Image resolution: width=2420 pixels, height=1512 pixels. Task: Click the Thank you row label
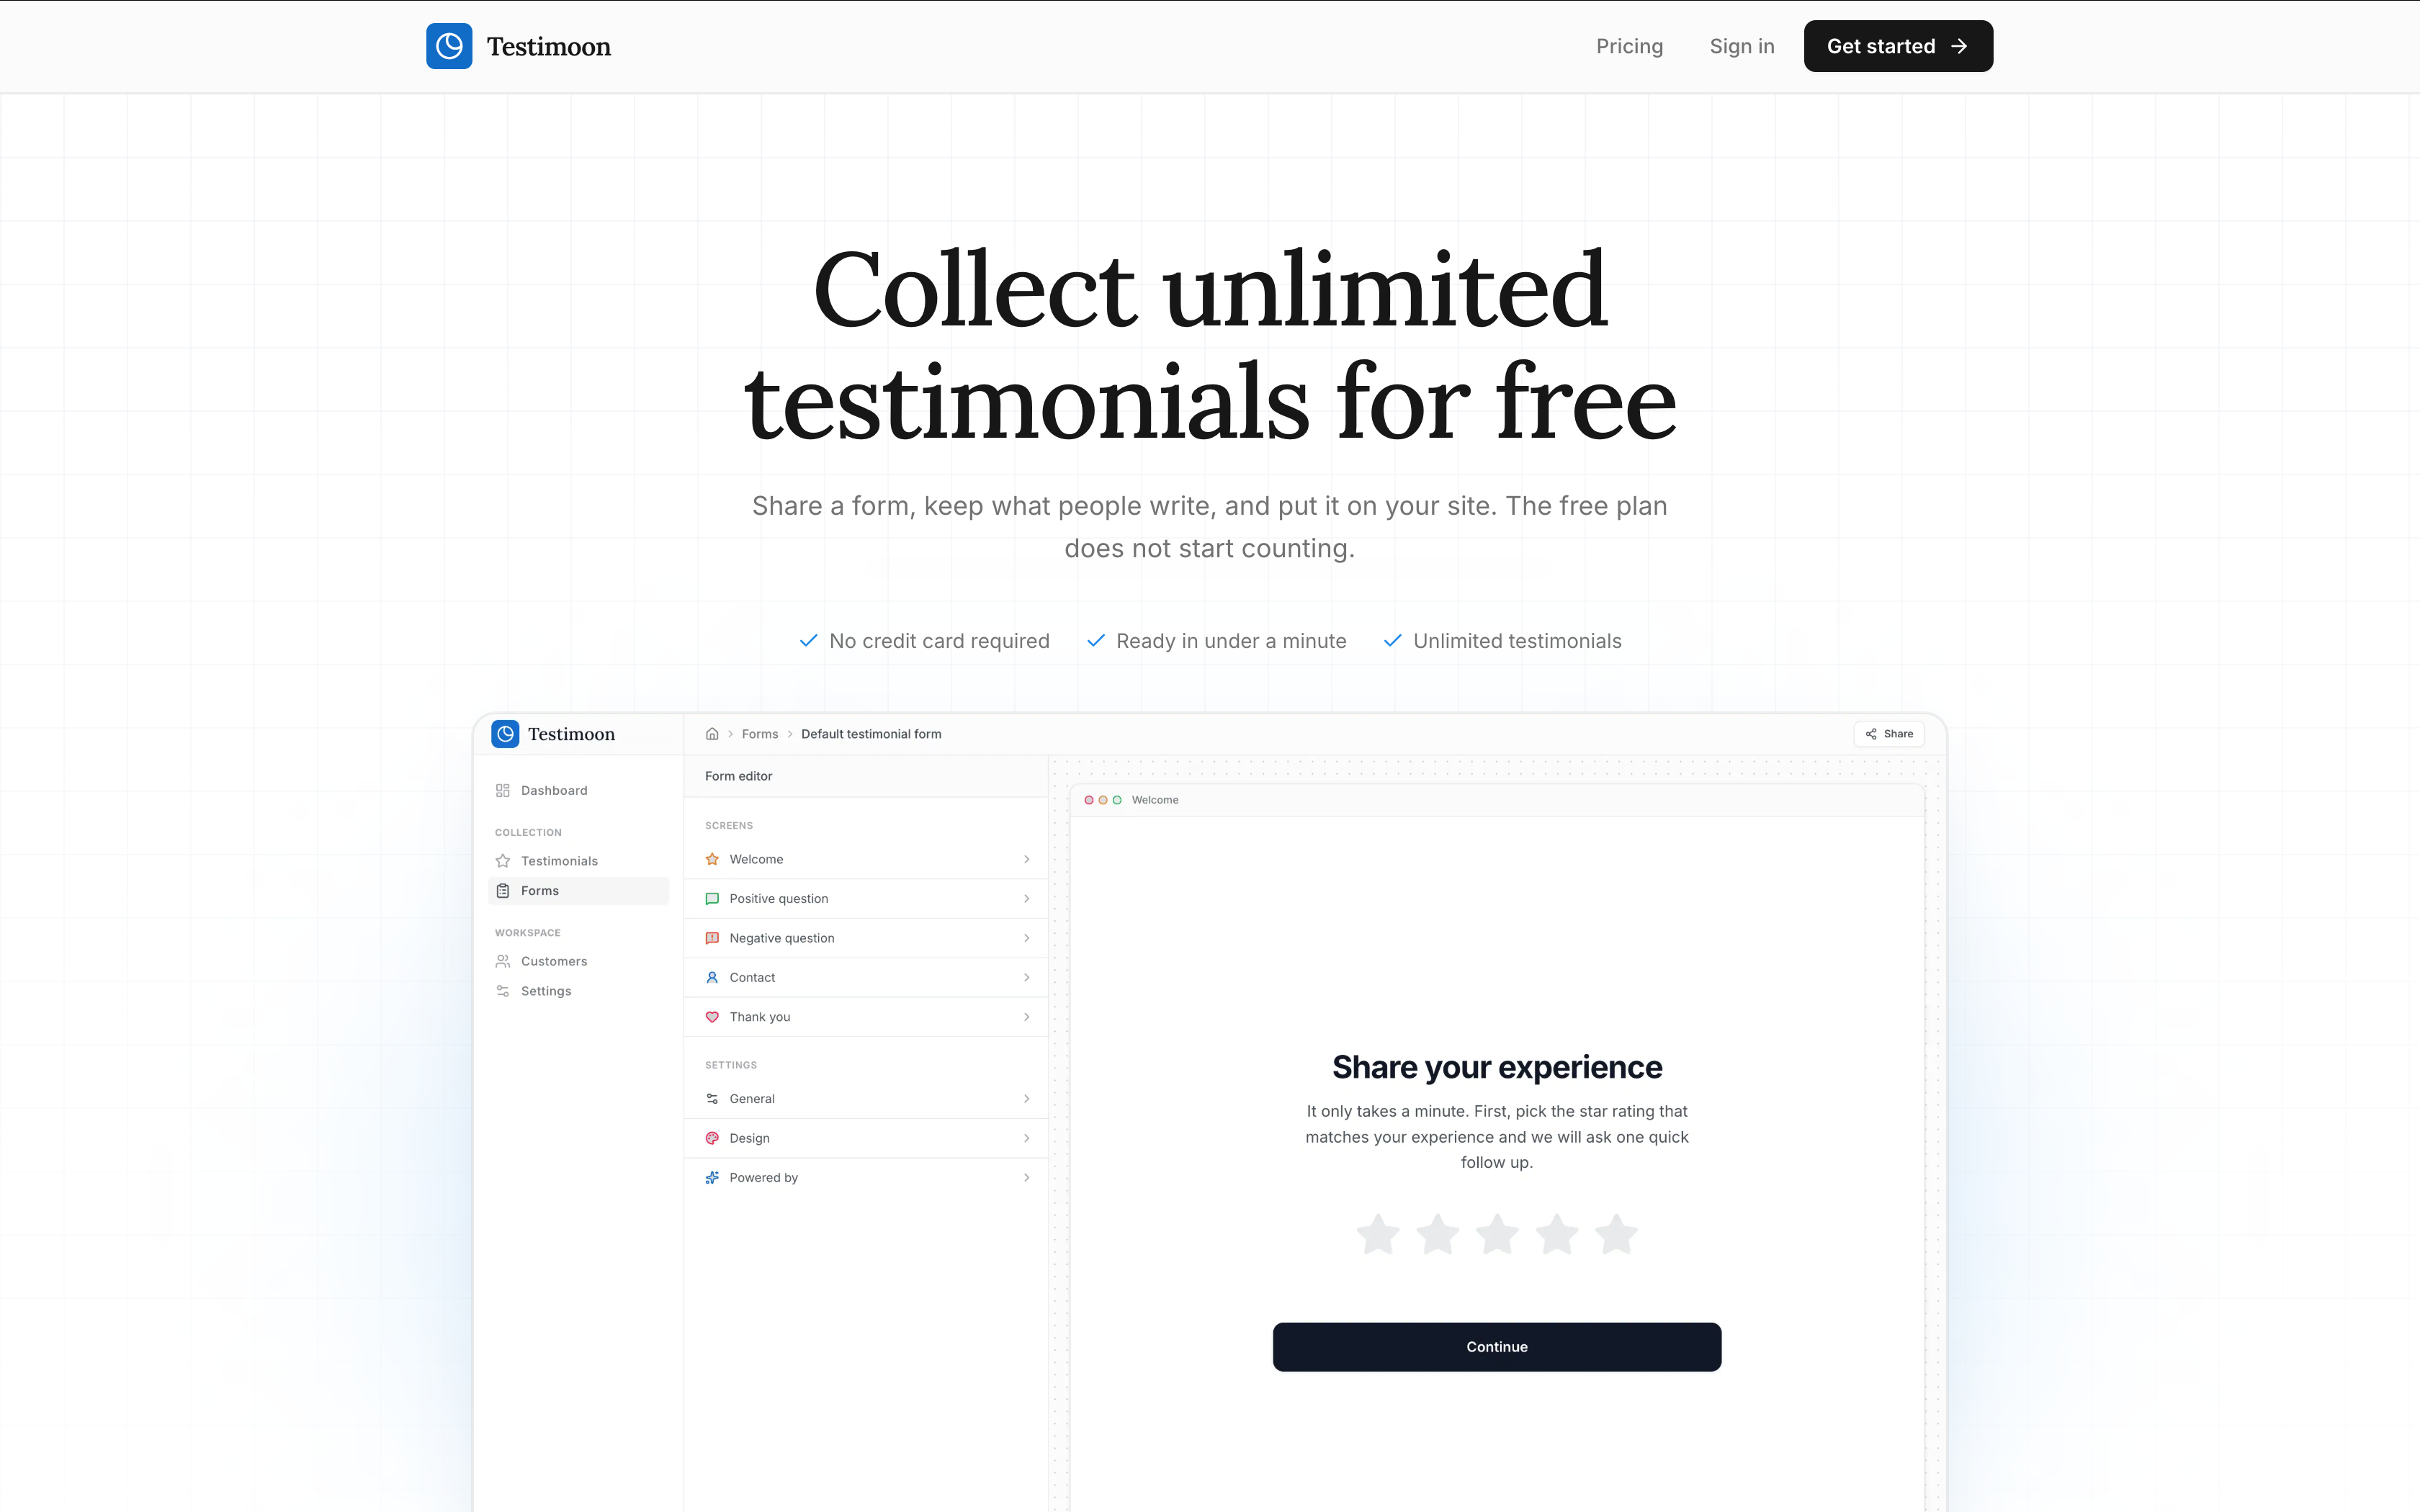tap(760, 1017)
